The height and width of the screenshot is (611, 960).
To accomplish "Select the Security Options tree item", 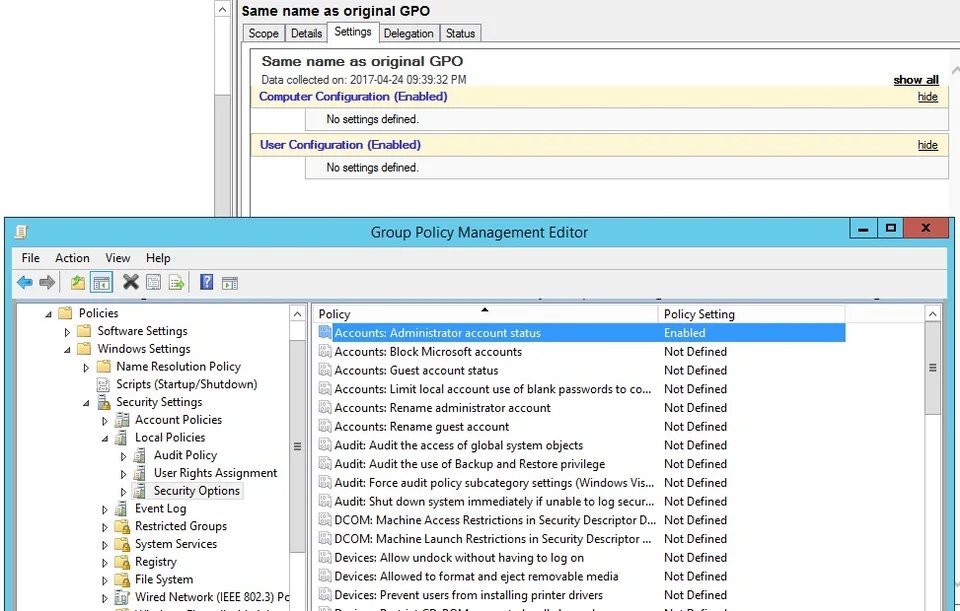I will 197,491.
